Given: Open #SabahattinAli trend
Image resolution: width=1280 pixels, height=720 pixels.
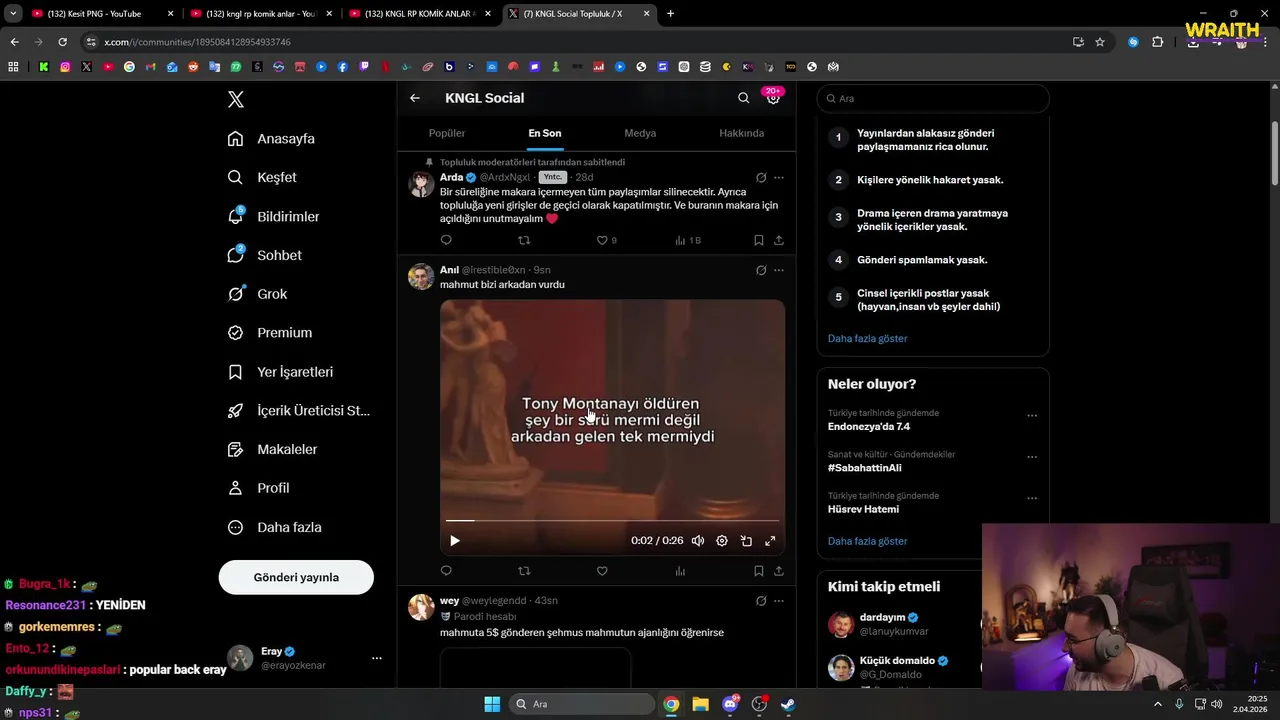Looking at the screenshot, I should [865, 468].
